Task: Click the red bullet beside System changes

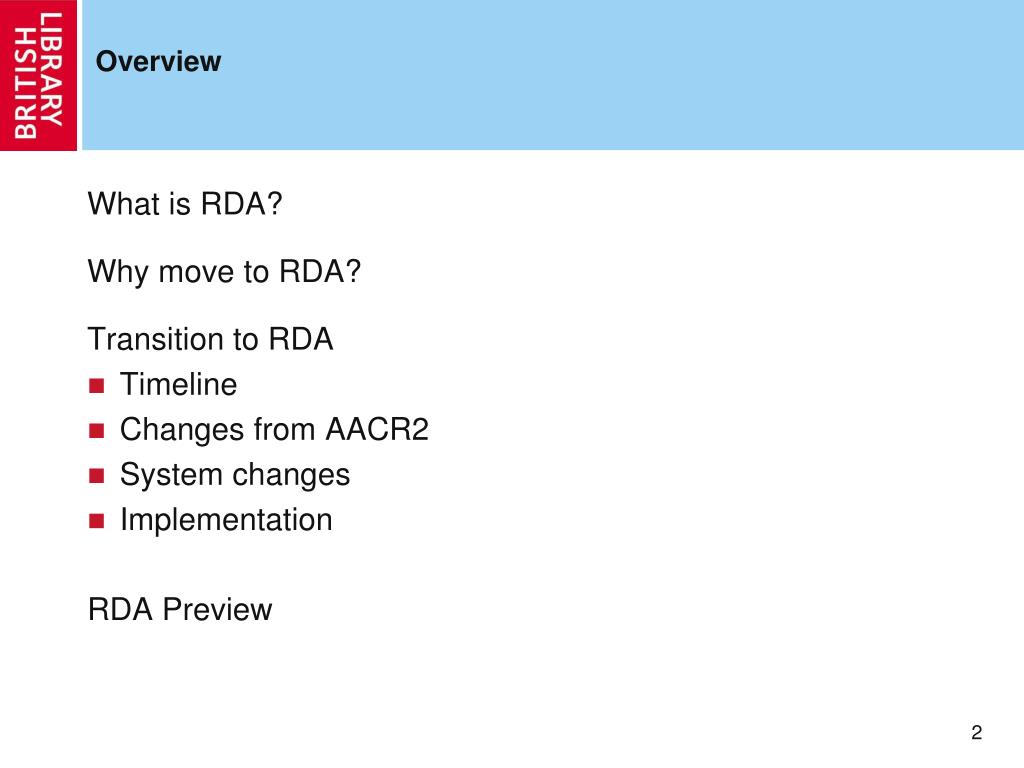Action: pos(97,476)
